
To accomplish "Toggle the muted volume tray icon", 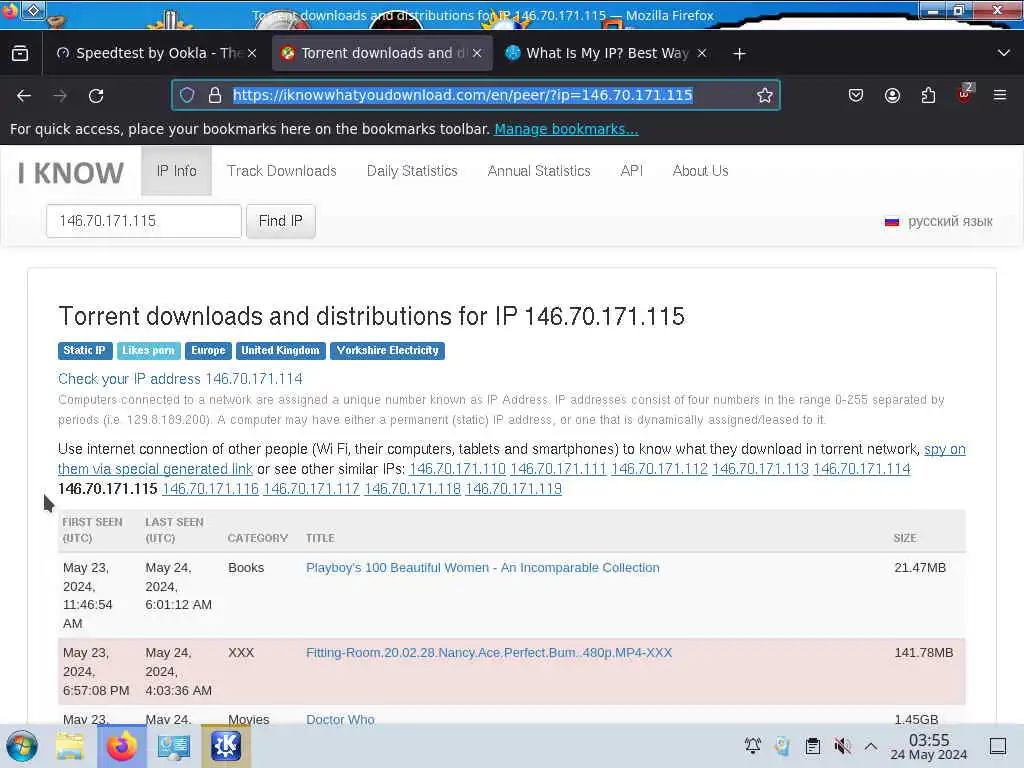I will pos(842,746).
